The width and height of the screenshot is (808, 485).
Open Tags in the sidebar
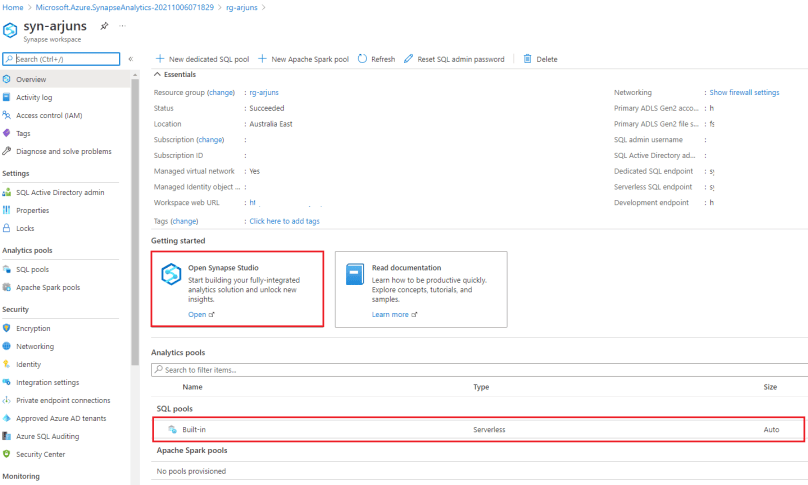[23, 133]
